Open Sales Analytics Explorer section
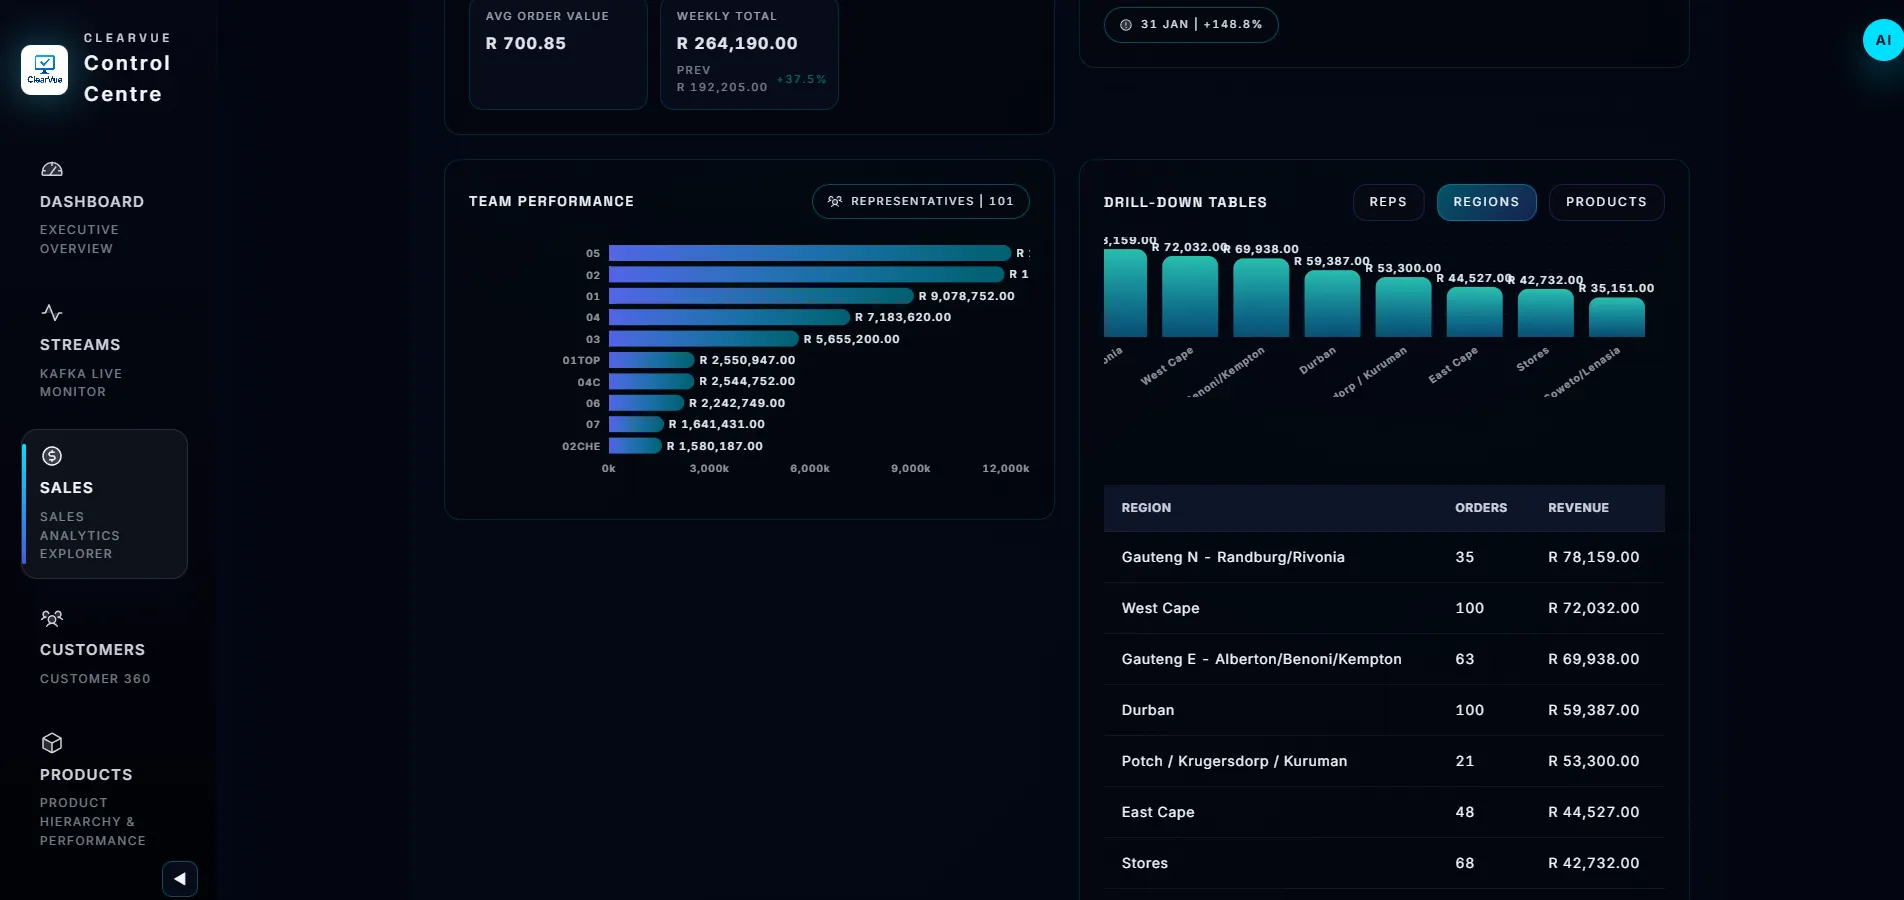1904x900 pixels. coord(105,504)
